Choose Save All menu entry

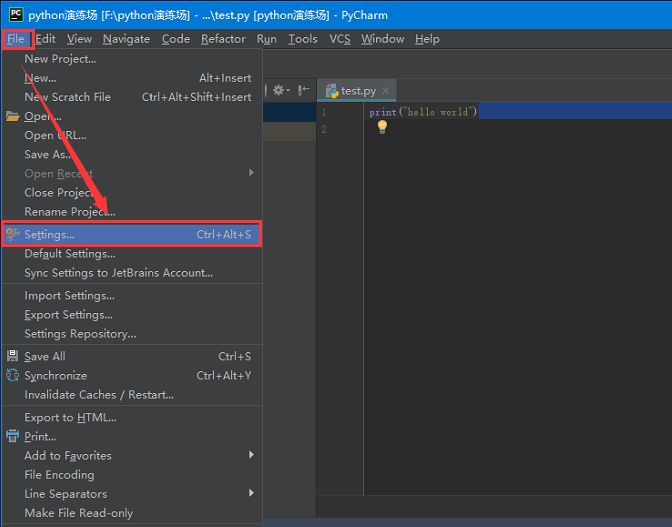point(132,356)
